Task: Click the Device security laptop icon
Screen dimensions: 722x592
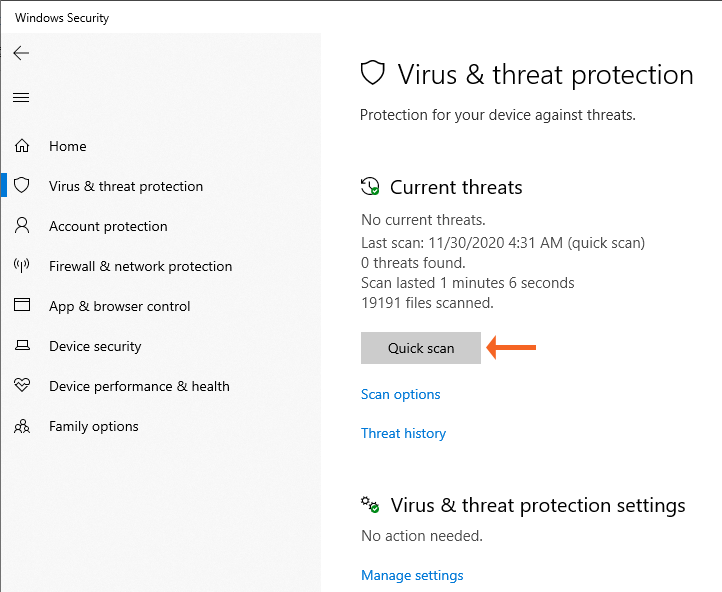Action: (x=21, y=346)
